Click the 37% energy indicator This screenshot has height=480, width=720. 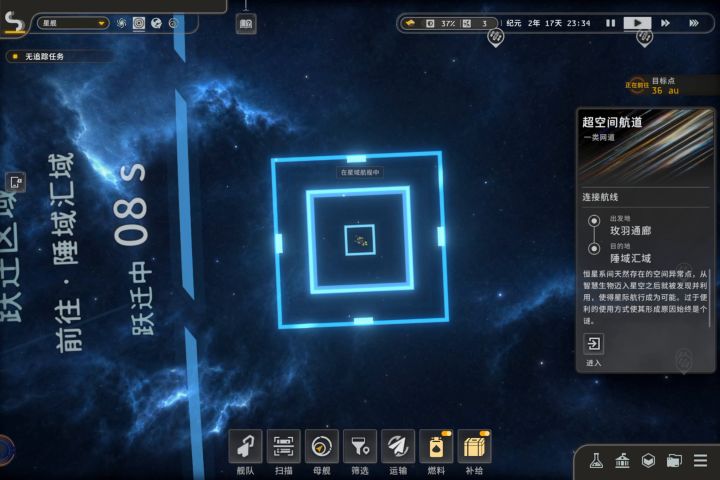(442, 23)
